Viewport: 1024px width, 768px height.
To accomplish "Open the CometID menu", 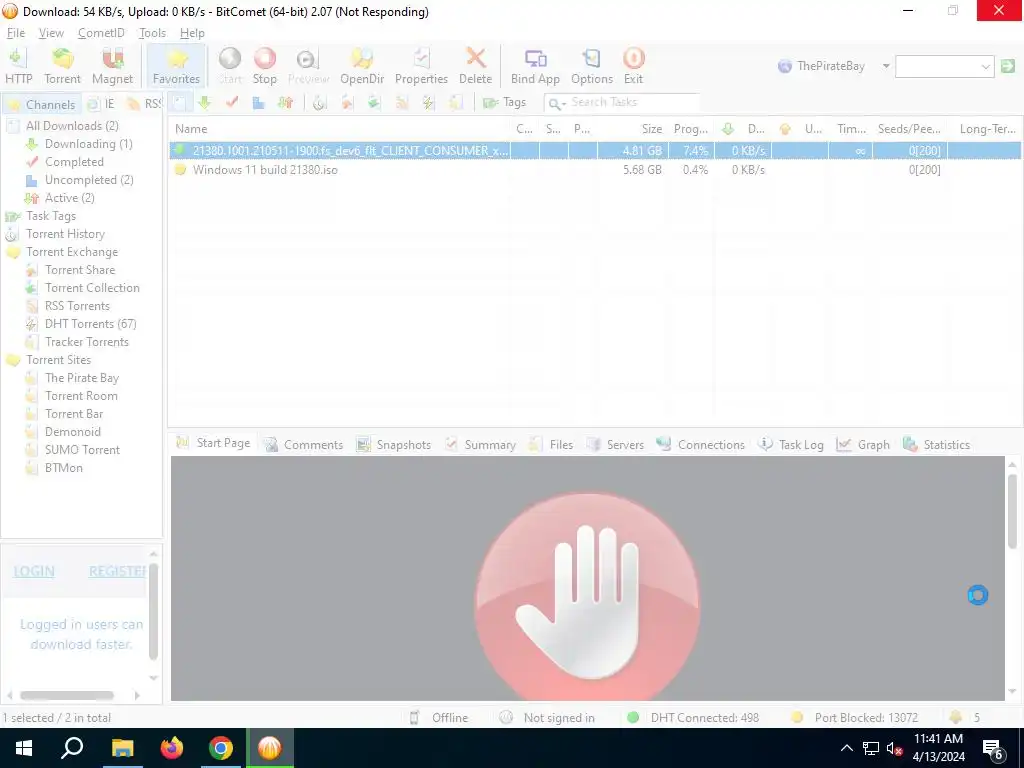I will coord(101,33).
